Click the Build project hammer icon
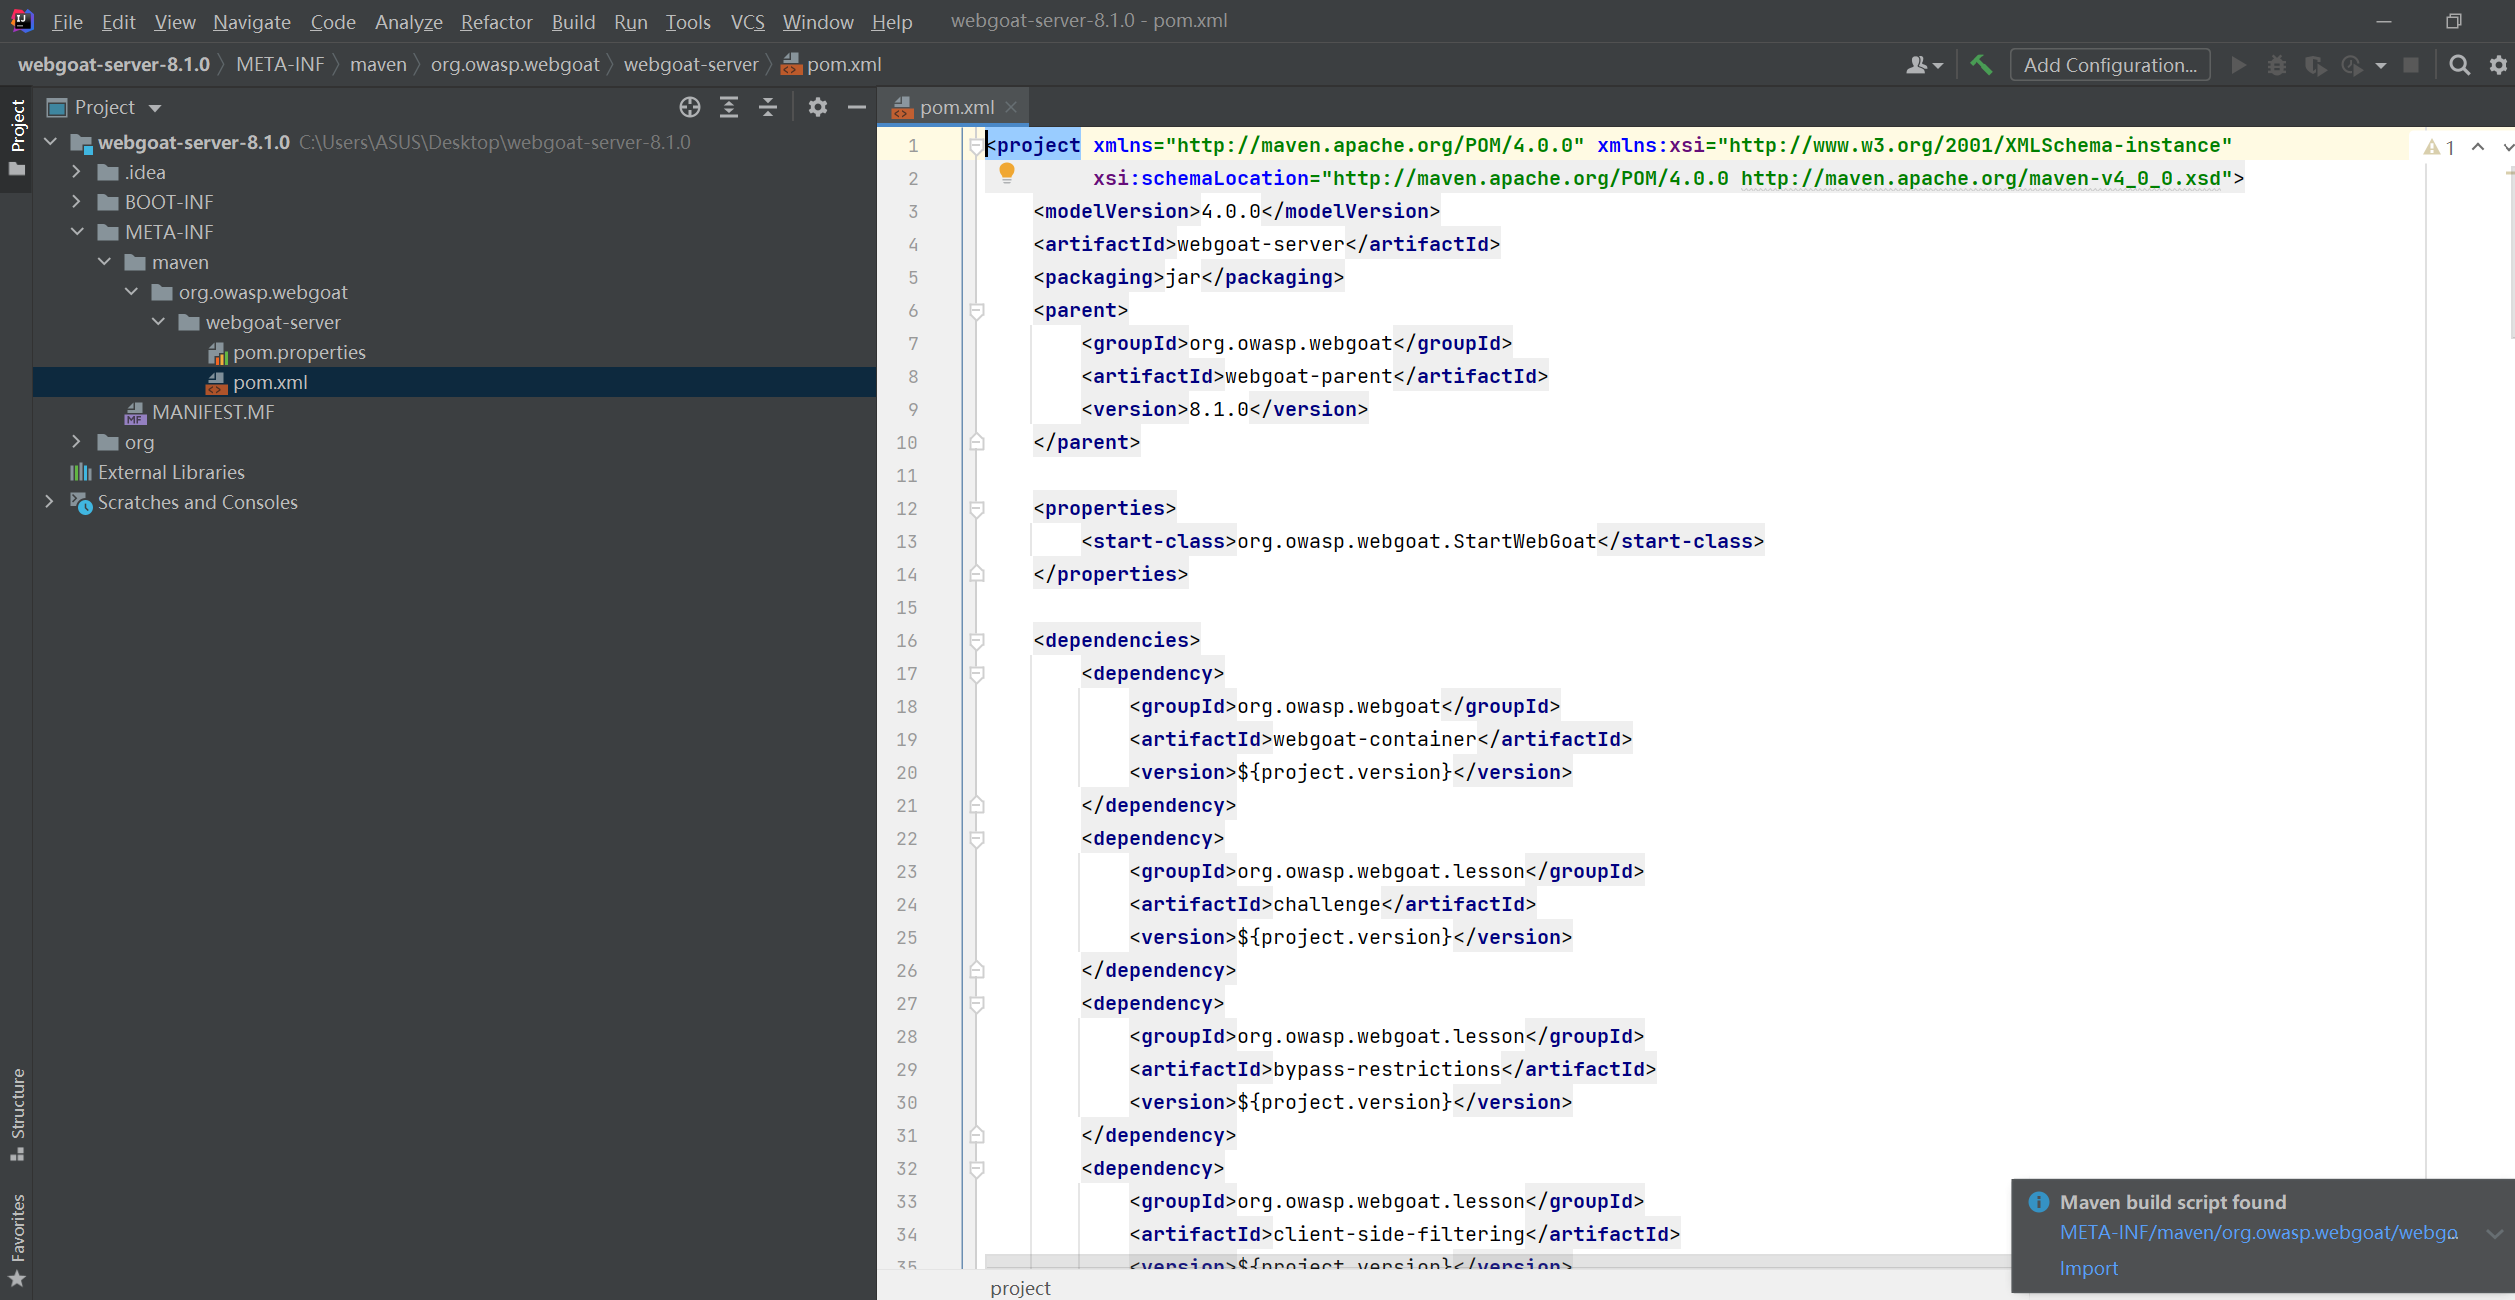The image size is (2515, 1300). (x=1980, y=65)
